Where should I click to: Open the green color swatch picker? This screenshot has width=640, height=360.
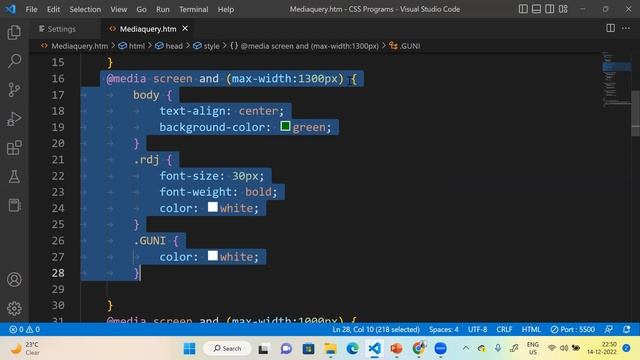point(285,127)
